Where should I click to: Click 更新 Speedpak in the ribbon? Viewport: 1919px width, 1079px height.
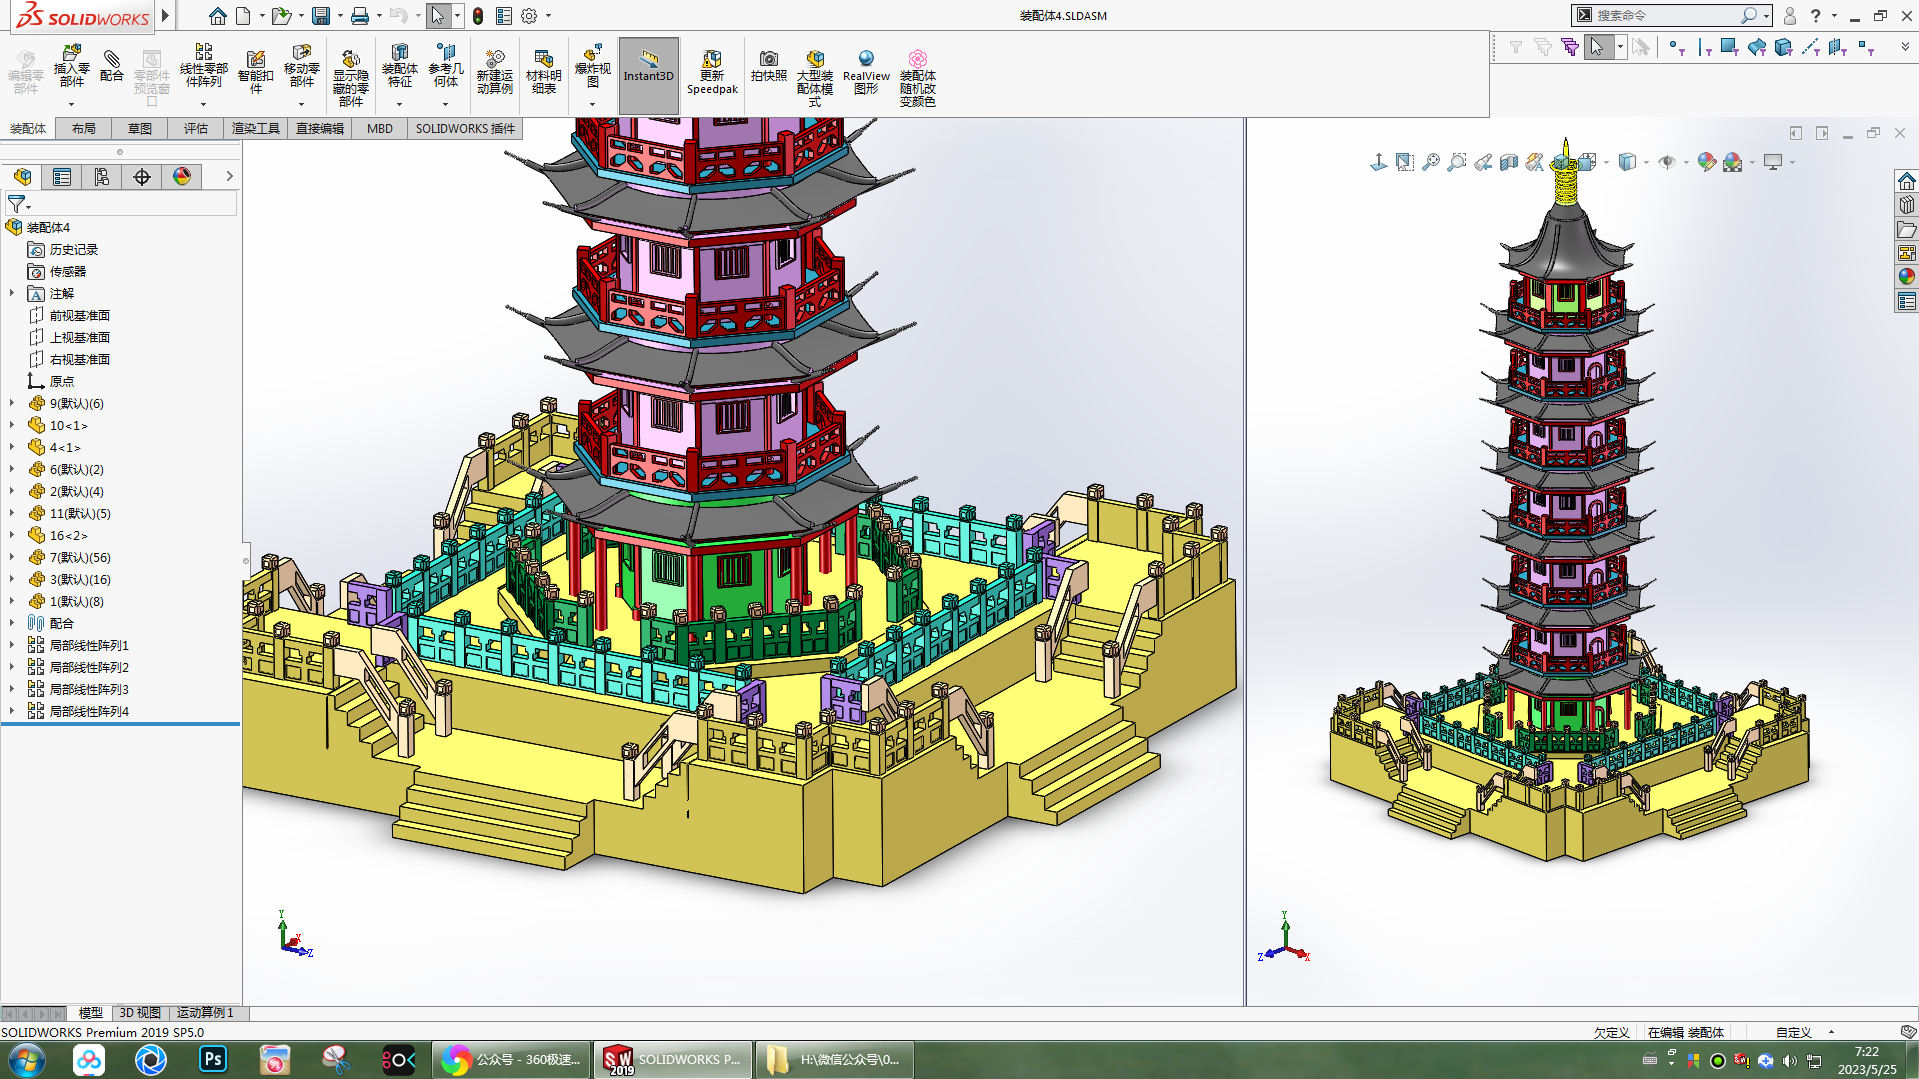[x=712, y=72]
